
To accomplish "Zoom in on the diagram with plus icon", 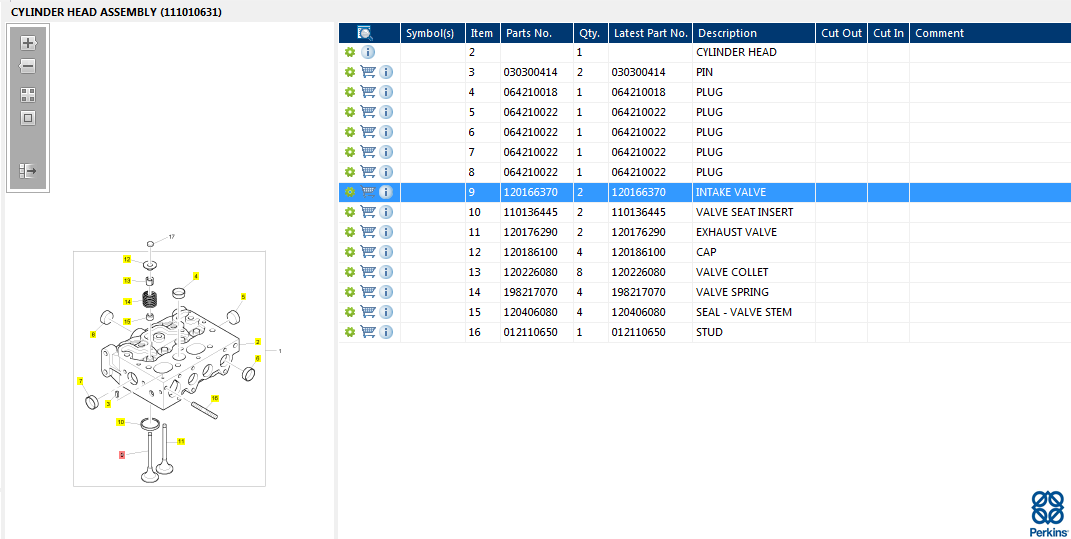I will [28, 43].
